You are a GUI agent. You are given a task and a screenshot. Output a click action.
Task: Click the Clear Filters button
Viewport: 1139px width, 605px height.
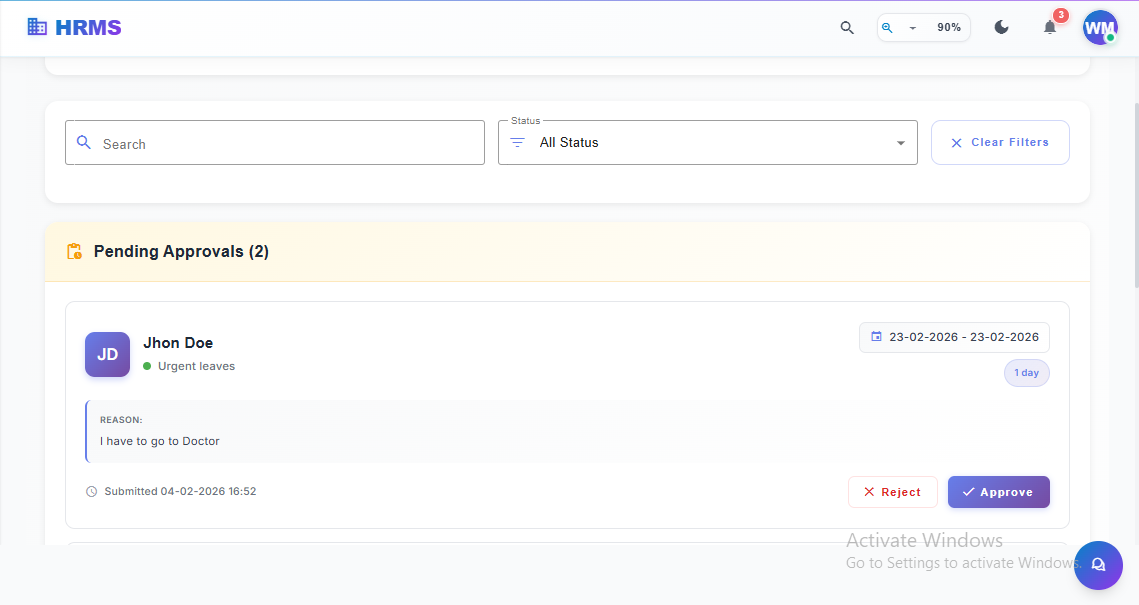[x=1000, y=142]
